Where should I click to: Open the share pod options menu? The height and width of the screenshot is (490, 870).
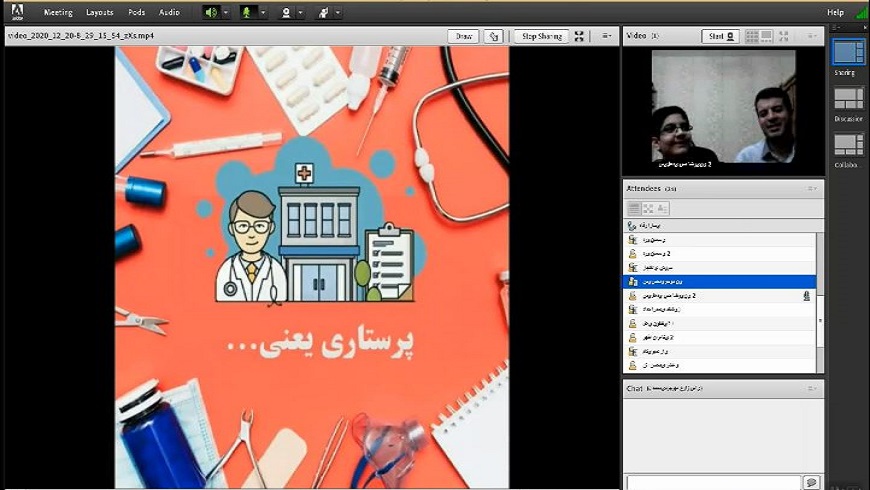[607, 36]
